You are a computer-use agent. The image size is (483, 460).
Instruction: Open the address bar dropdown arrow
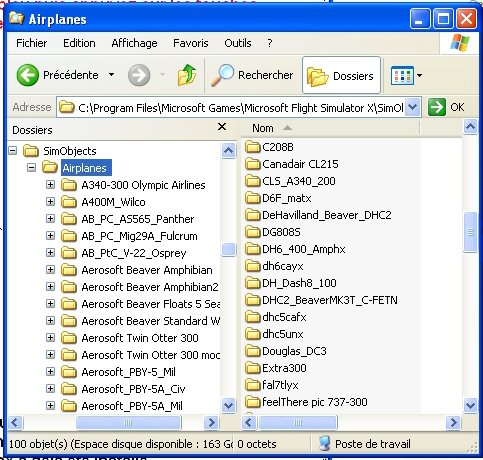[x=413, y=107]
